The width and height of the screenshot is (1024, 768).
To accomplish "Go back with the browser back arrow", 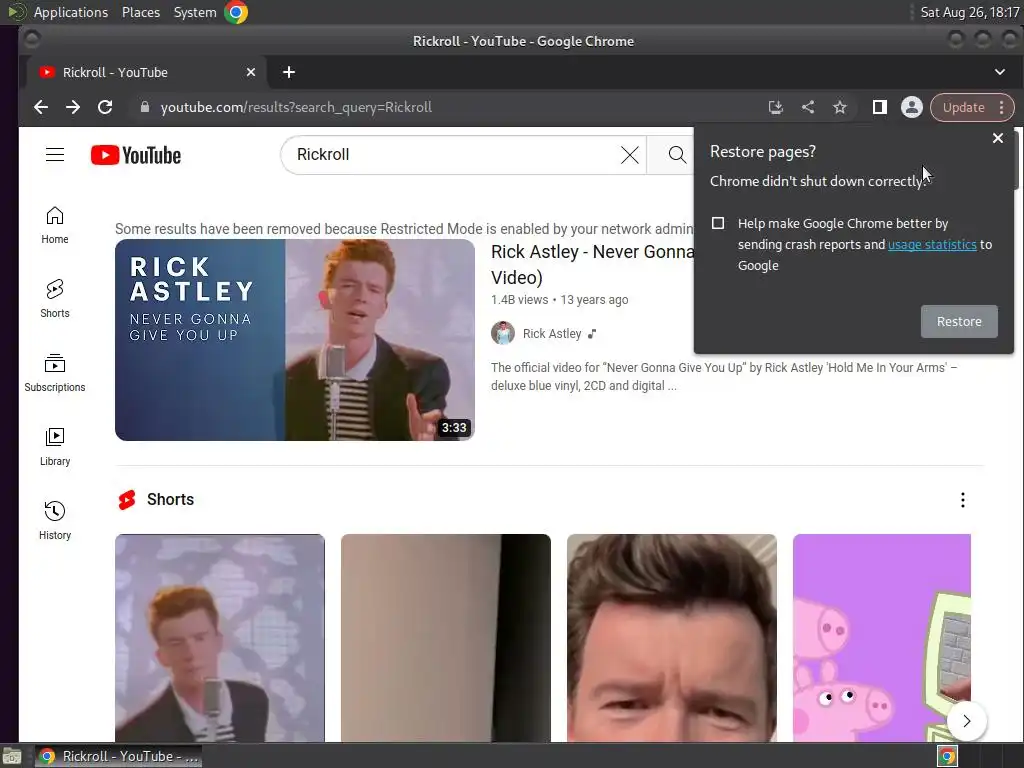I will pos(40,107).
